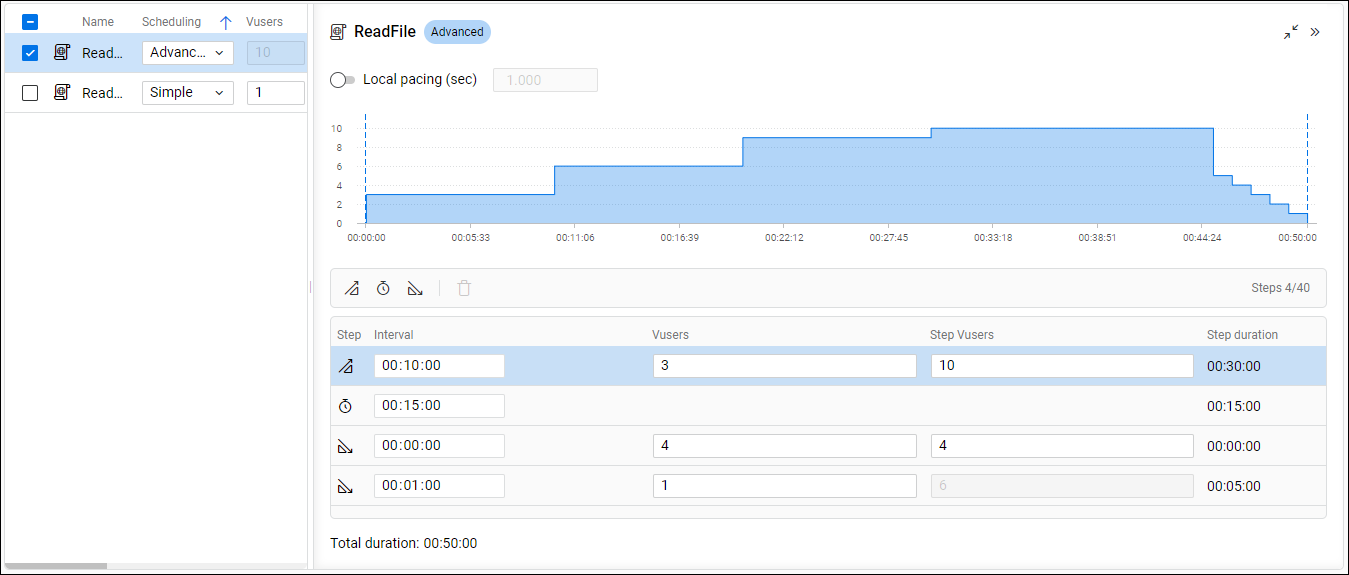Click the delete step trash icon
The image size is (1349, 575).
coord(464,289)
